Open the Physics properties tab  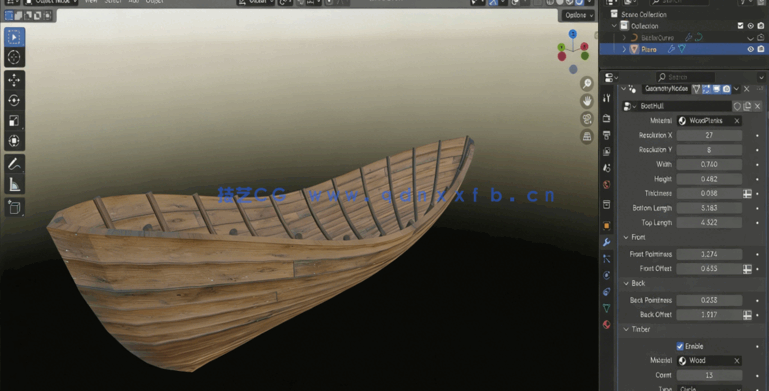click(x=607, y=275)
